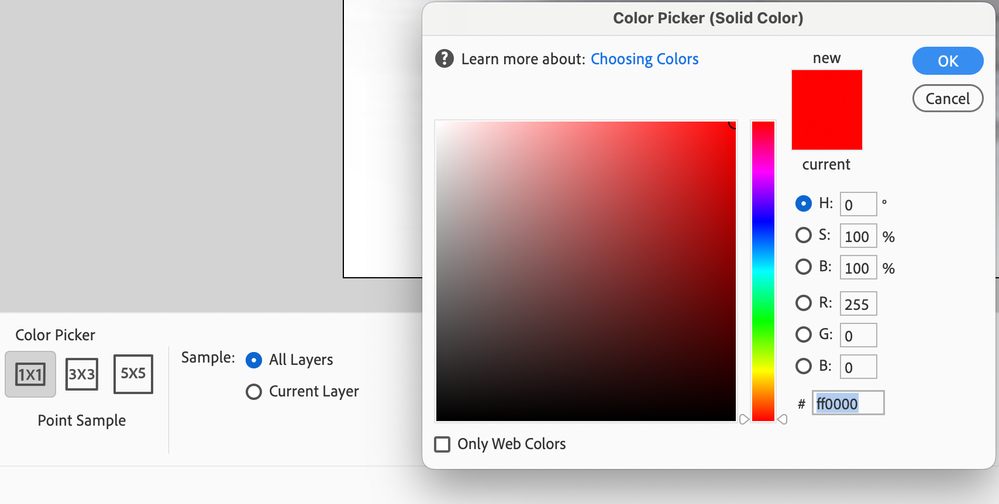Screen dimensions: 999x504
Task: Select the S saturation radio button
Action: pyautogui.click(x=803, y=236)
